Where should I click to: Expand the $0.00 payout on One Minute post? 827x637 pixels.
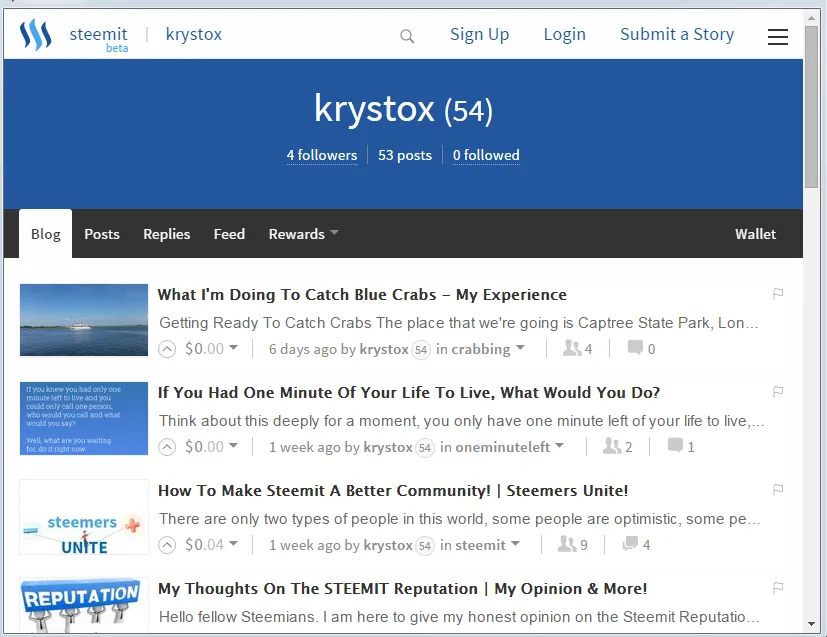(x=211, y=447)
